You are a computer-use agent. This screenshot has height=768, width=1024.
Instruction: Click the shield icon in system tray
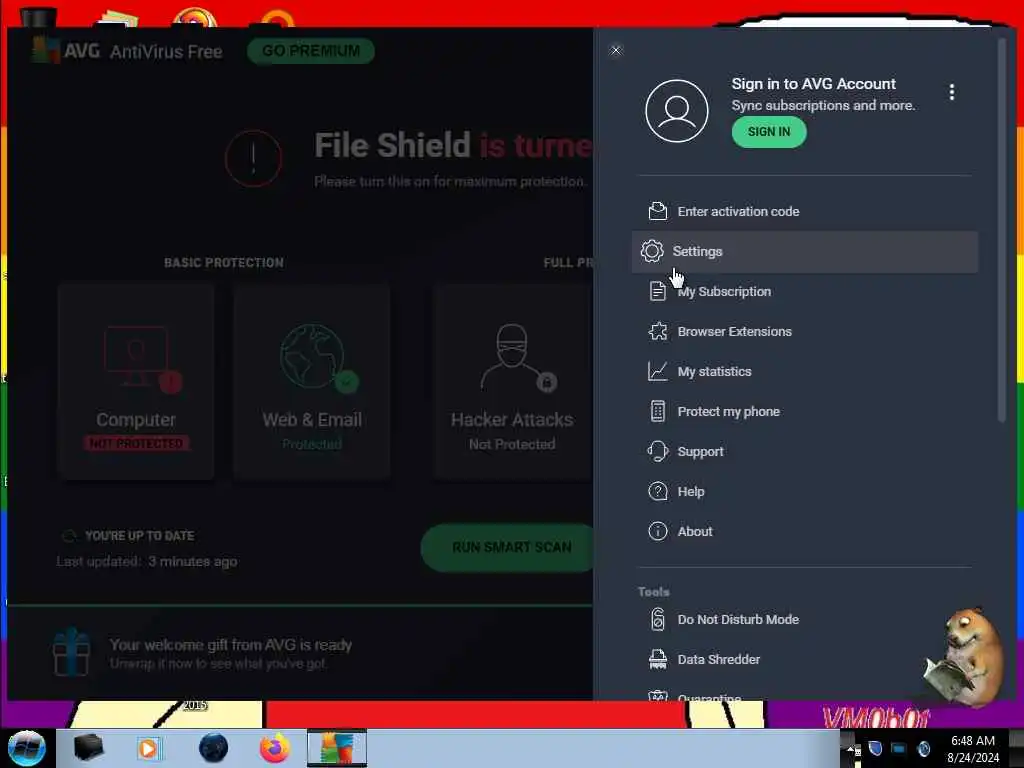[x=876, y=748]
